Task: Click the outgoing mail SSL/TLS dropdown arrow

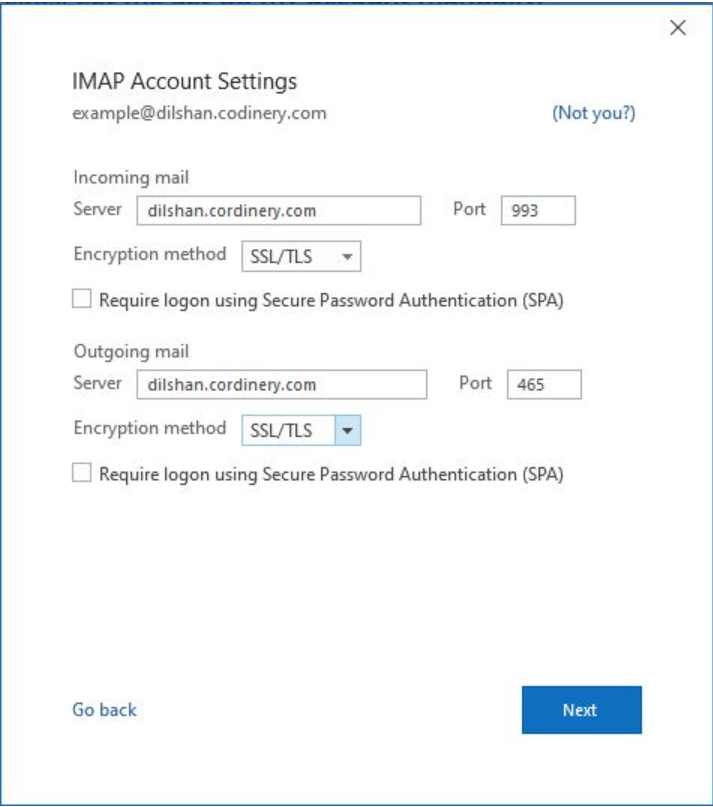Action: 347,431
